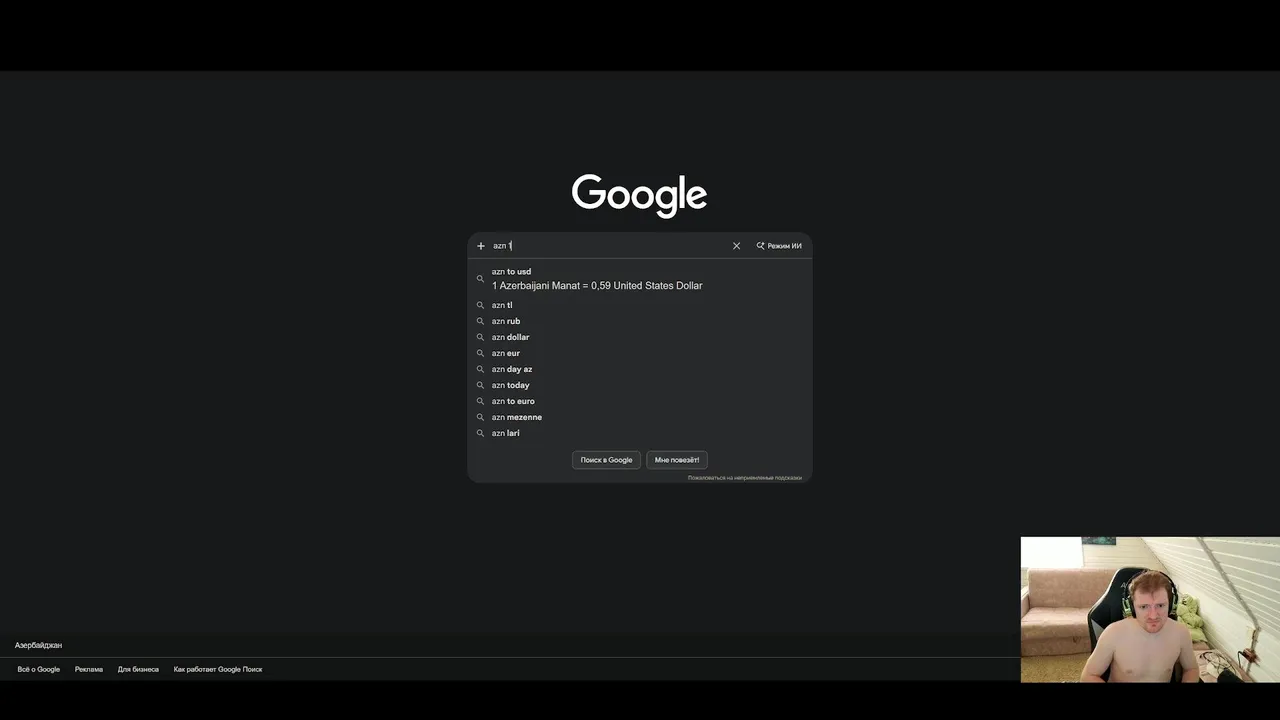
Task: Open the 'Реклама' footer link
Action: pos(89,669)
